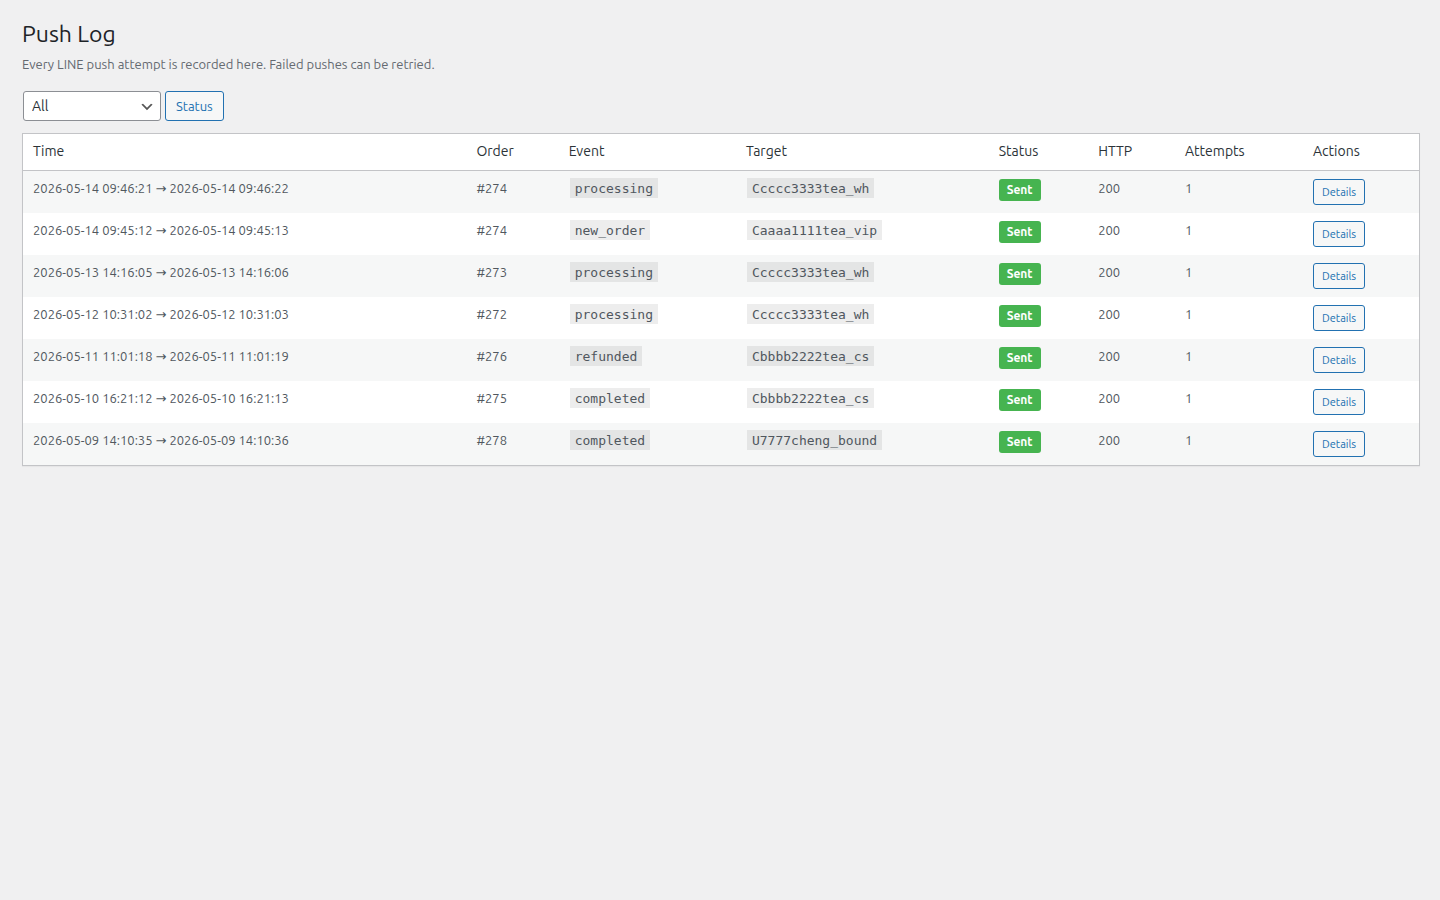This screenshot has height=900, width=1440.
Task: Click the new_order event tag
Action: tap(610, 230)
